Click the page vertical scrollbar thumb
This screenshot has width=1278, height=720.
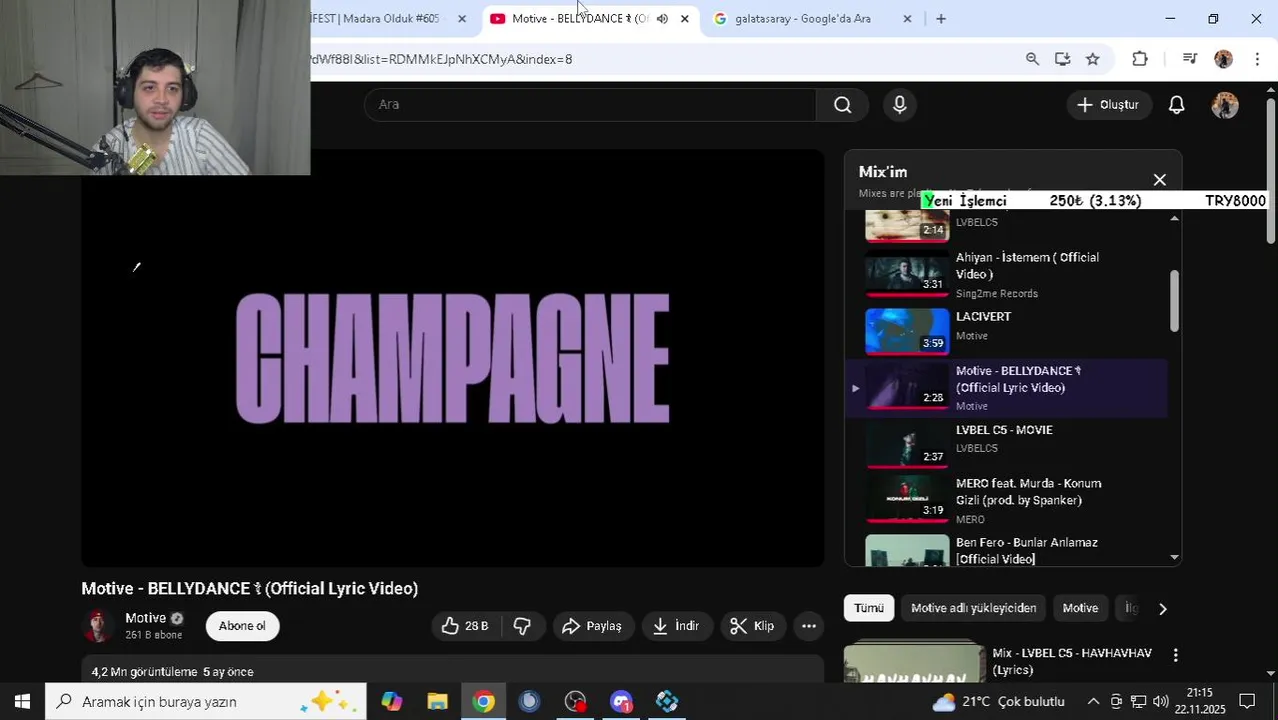point(1271,170)
